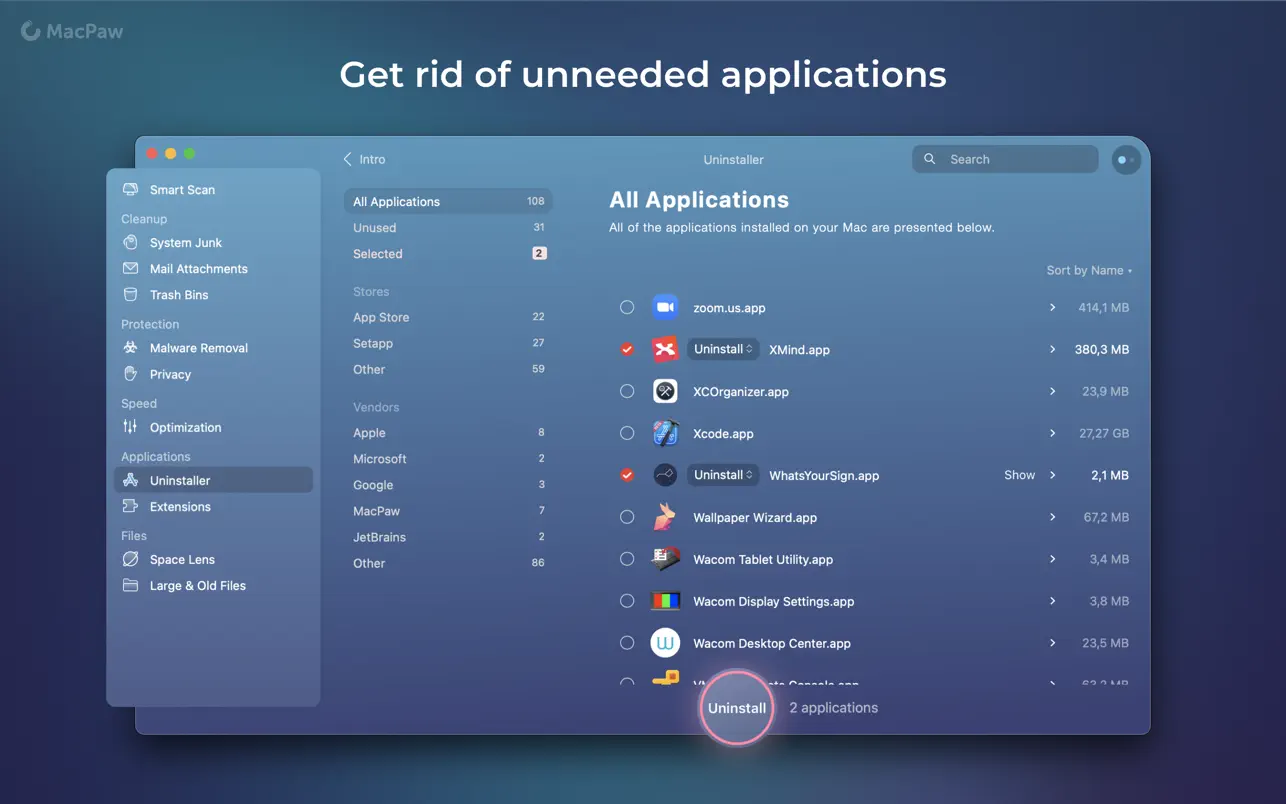Click Extensions sidebar icon

[130, 506]
